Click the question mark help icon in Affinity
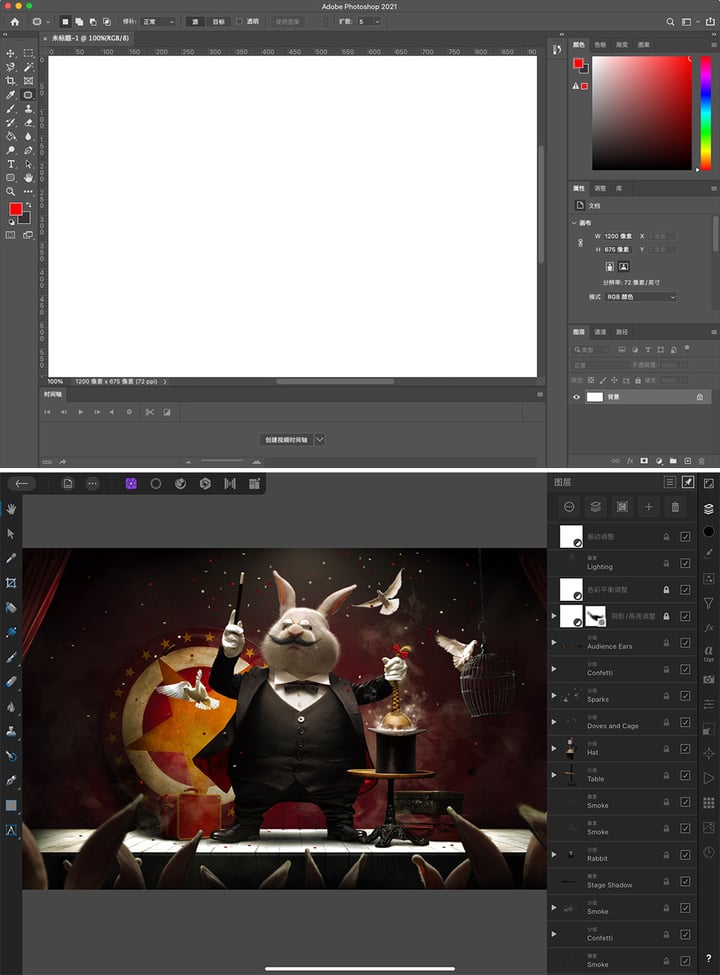Image resolution: width=720 pixels, height=975 pixels. (708, 958)
